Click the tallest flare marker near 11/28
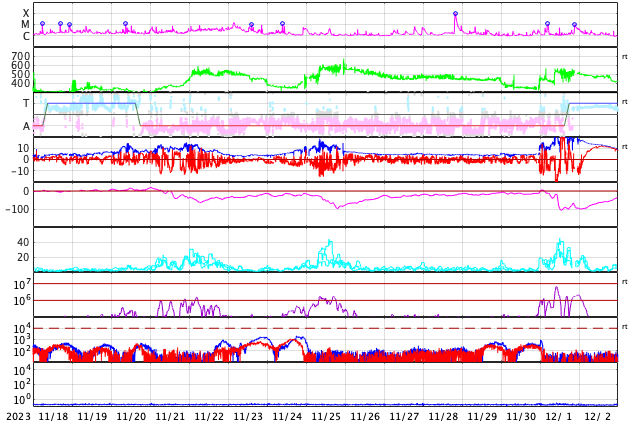The width and height of the screenshot is (634, 424). 455,14
